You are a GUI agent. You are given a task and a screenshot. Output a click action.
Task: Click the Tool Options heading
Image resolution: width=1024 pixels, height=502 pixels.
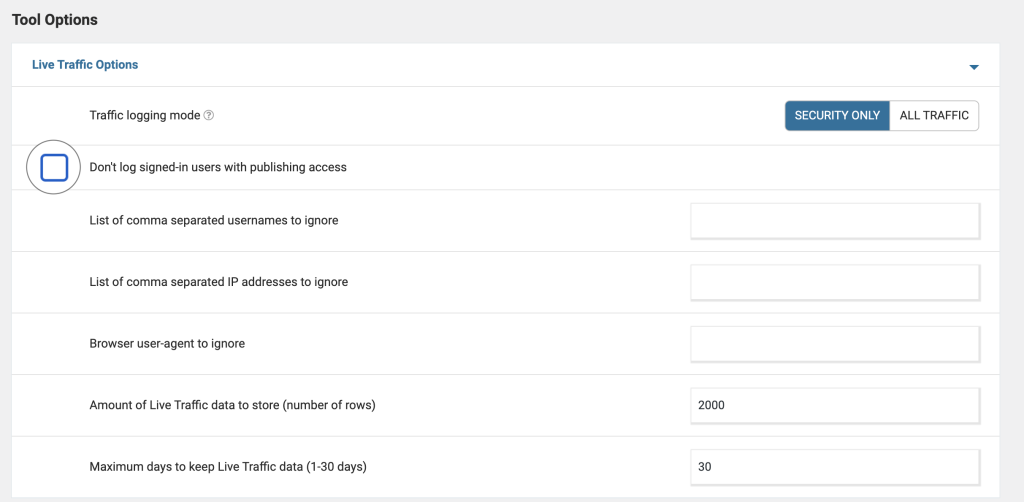point(55,20)
